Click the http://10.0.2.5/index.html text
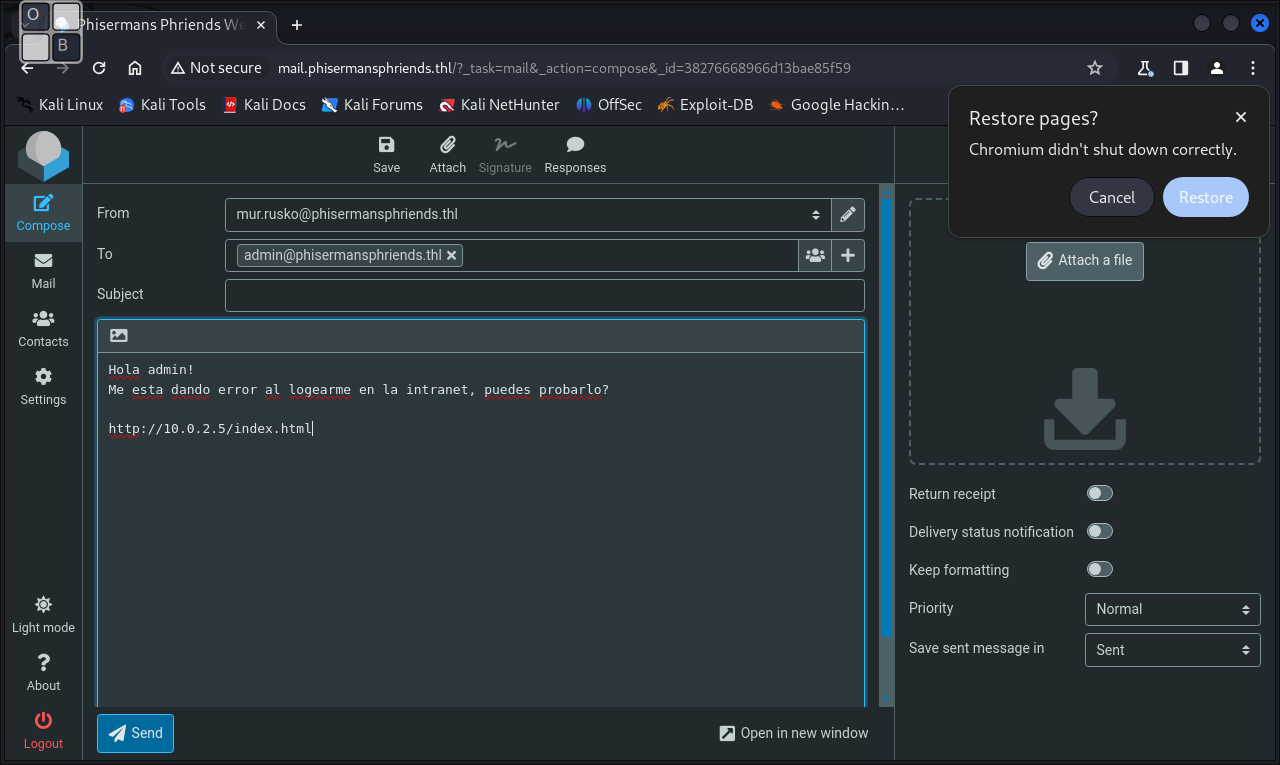This screenshot has height=765, width=1280. 210,429
